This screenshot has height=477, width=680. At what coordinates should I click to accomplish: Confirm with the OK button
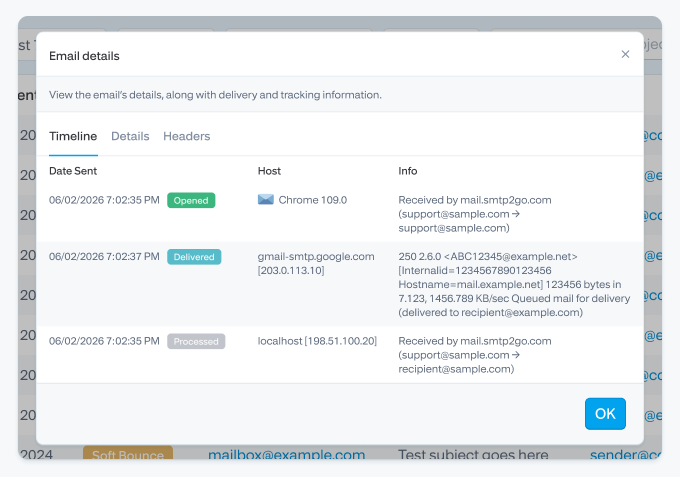605,414
